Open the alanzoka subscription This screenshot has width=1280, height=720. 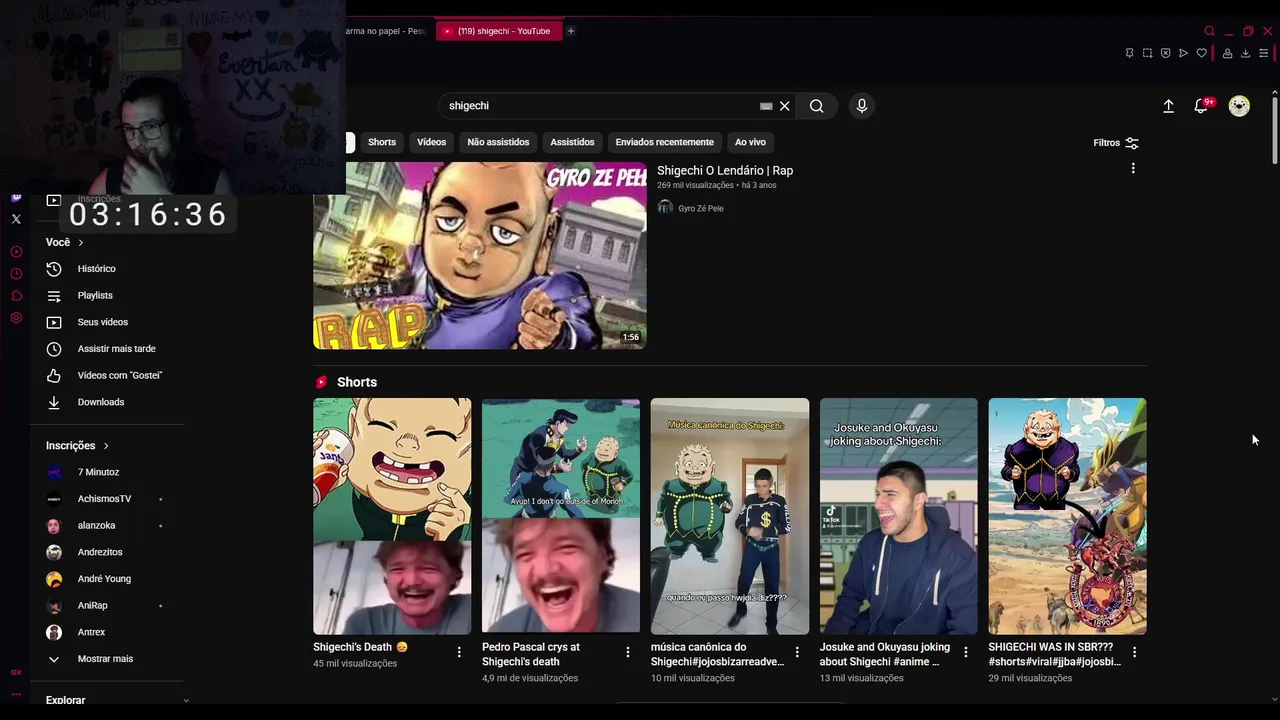(96, 525)
